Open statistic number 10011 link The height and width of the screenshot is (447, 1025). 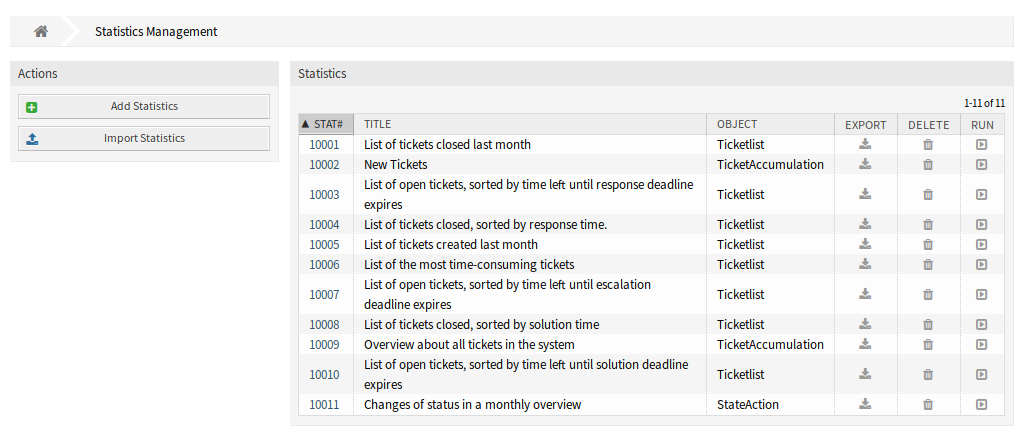[x=324, y=405]
